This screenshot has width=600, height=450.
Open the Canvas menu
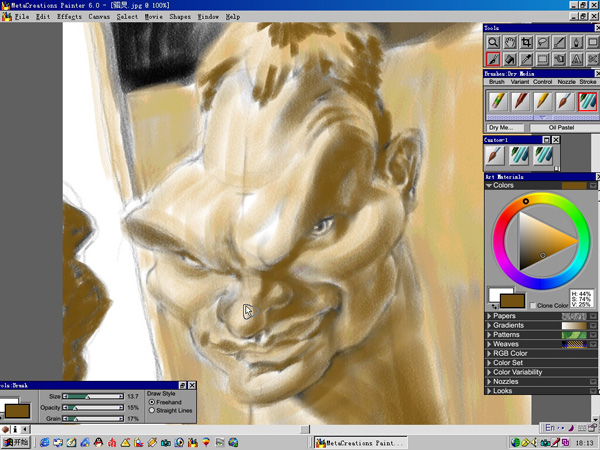pyautogui.click(x=99, y=17)
